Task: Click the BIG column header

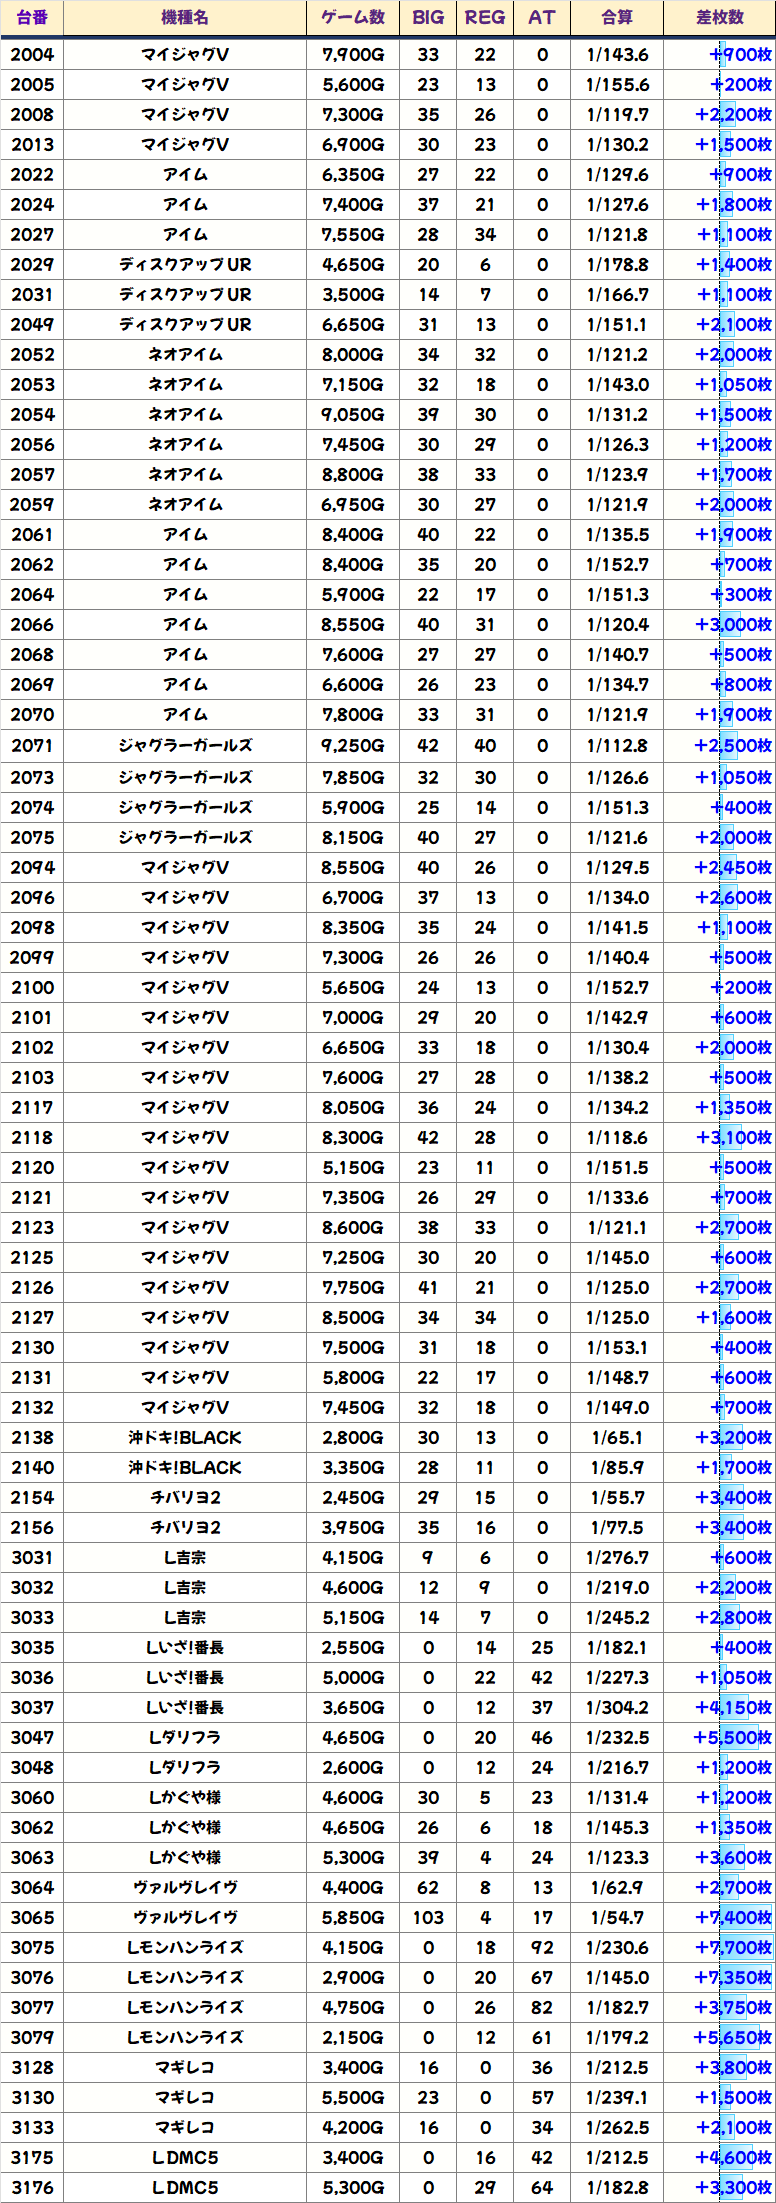Action: tap(428, 18)
